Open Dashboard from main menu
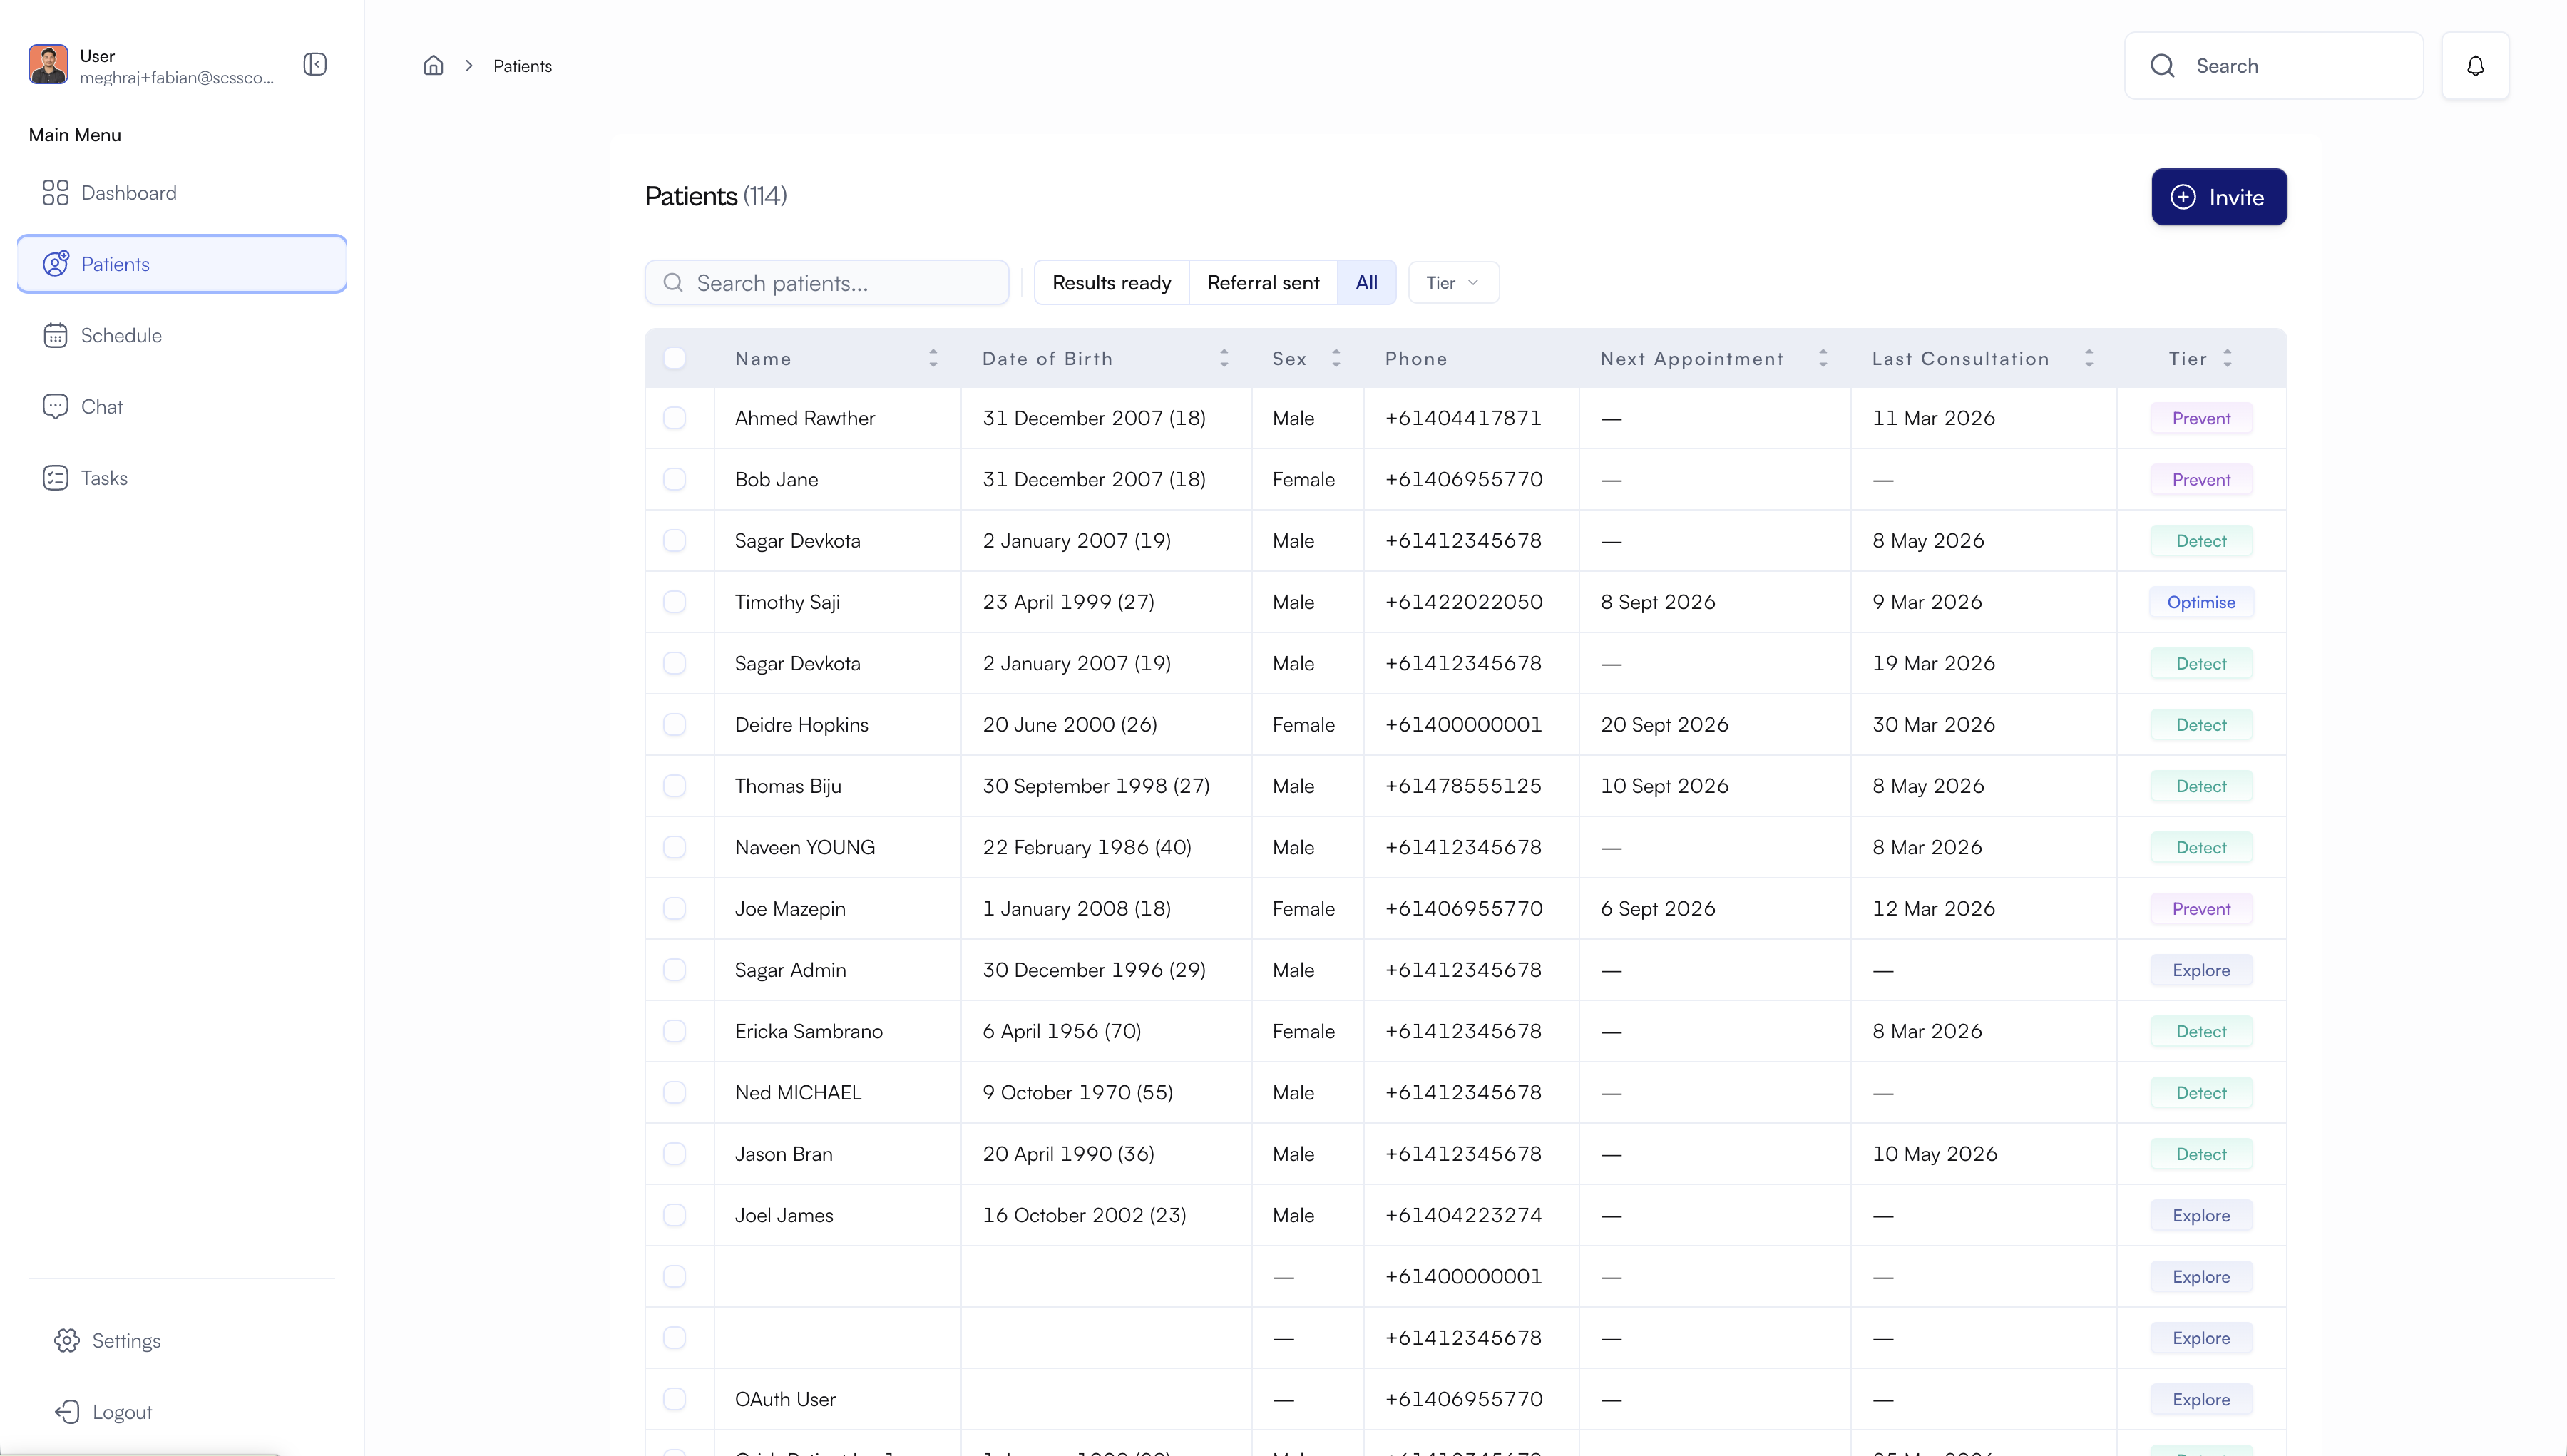This screenshot has width=2567, height=1456. tap(182, 193)
